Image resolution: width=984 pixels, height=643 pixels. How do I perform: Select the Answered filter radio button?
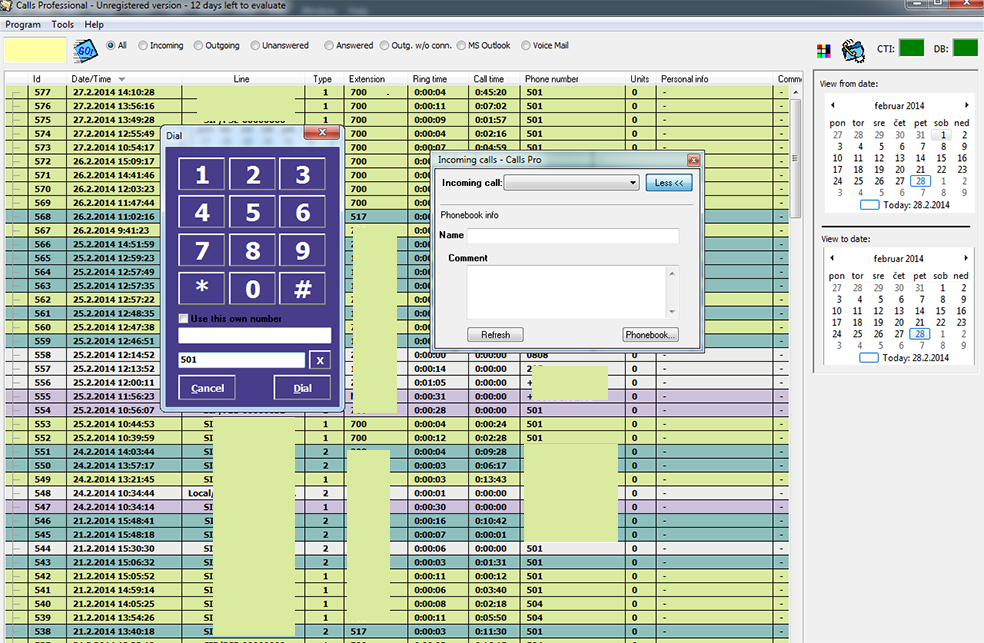pos(329,45)
